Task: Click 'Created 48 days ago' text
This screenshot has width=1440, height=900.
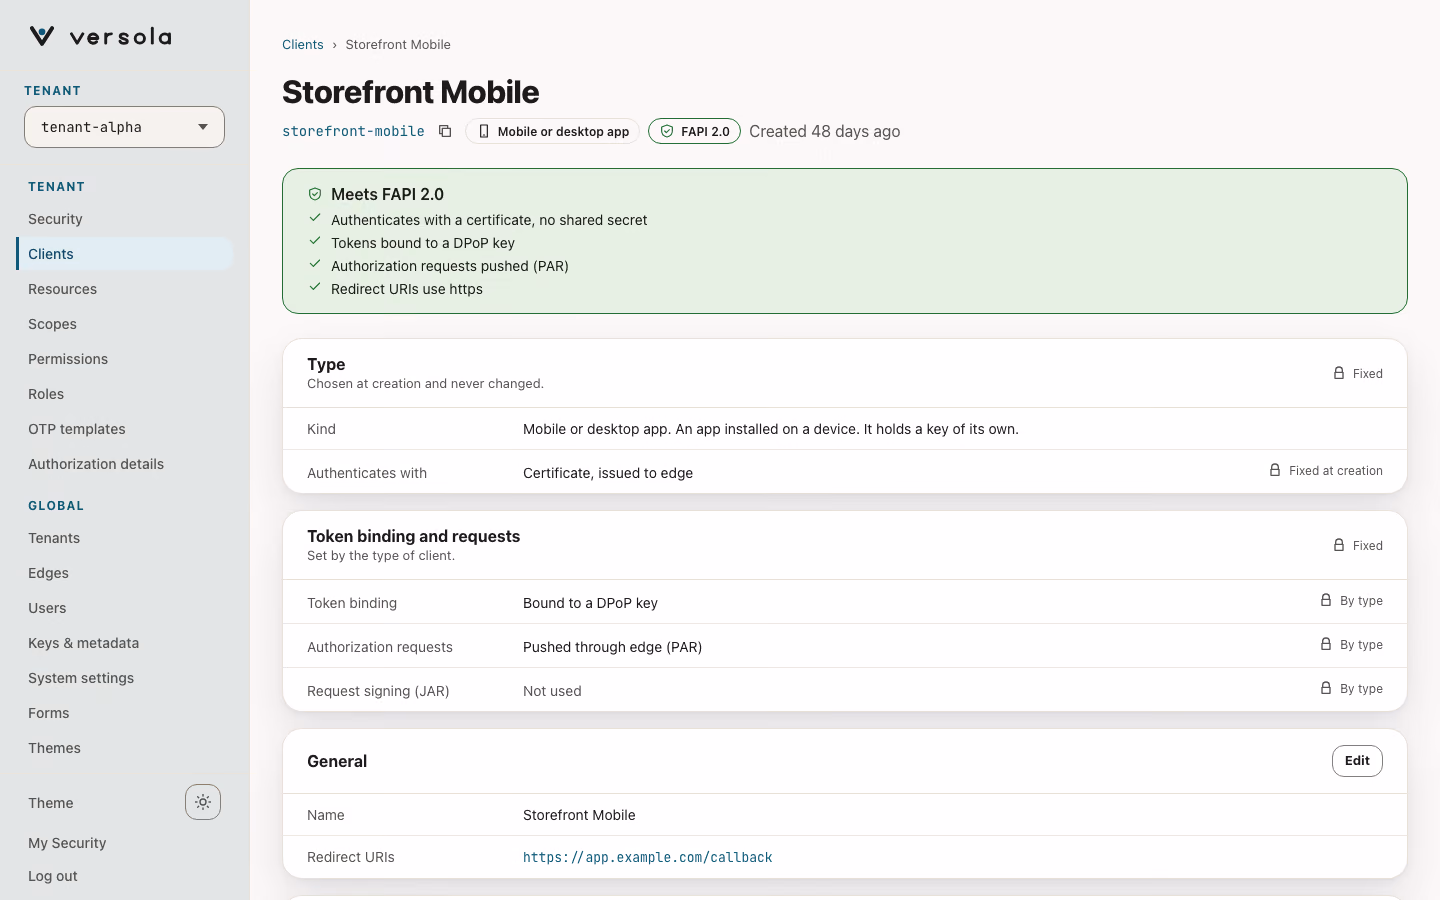Action: [825, 131]
